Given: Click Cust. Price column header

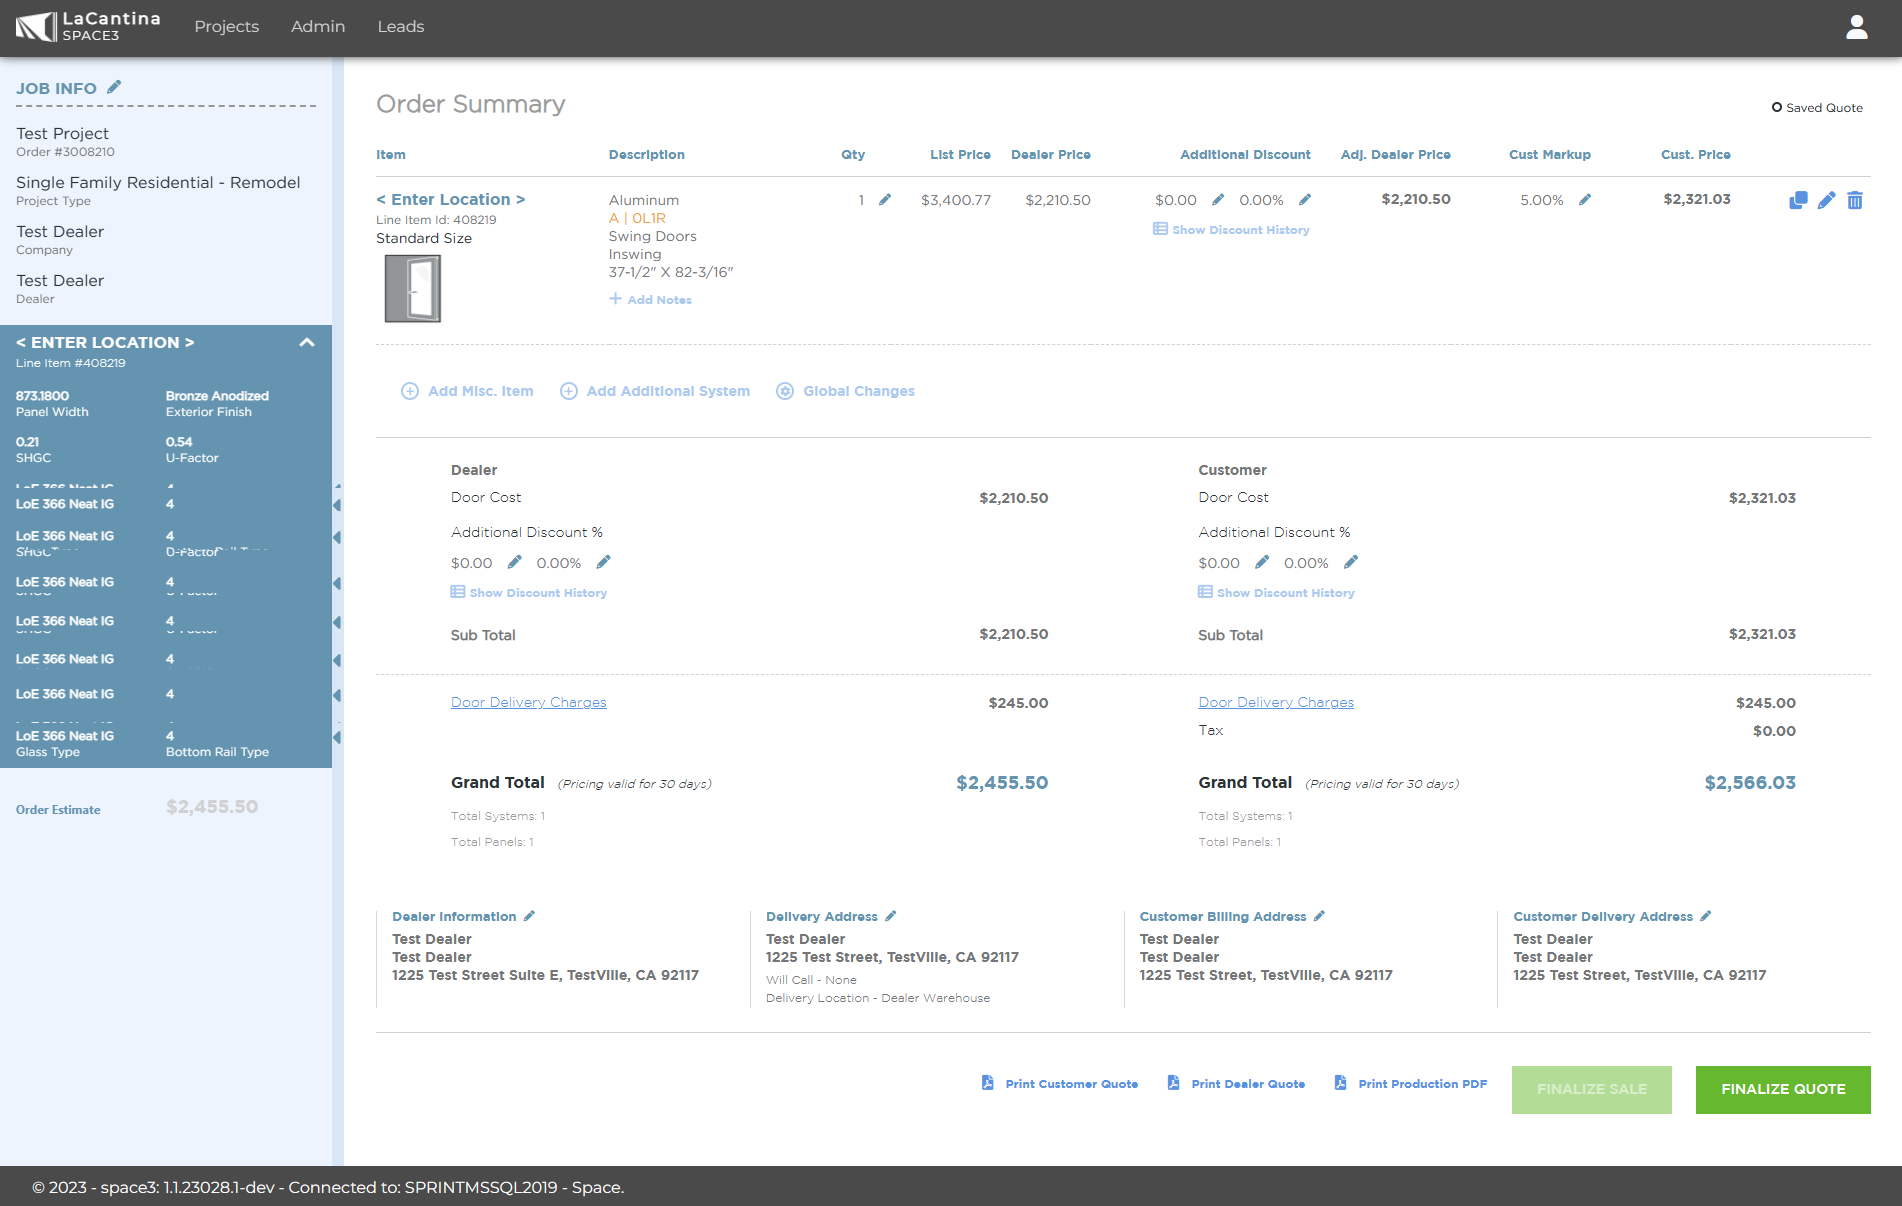Looking at the screenshot, I should 1695,154.
